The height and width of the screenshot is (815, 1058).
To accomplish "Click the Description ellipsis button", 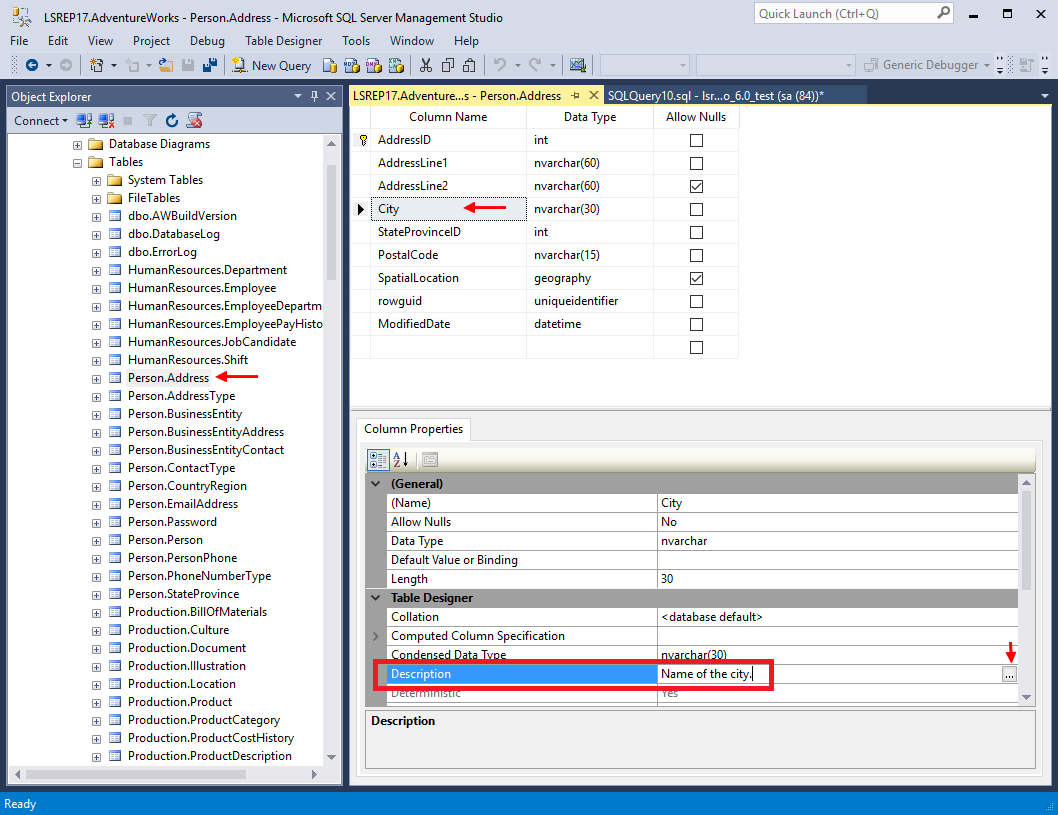I will click(1009, 674).
